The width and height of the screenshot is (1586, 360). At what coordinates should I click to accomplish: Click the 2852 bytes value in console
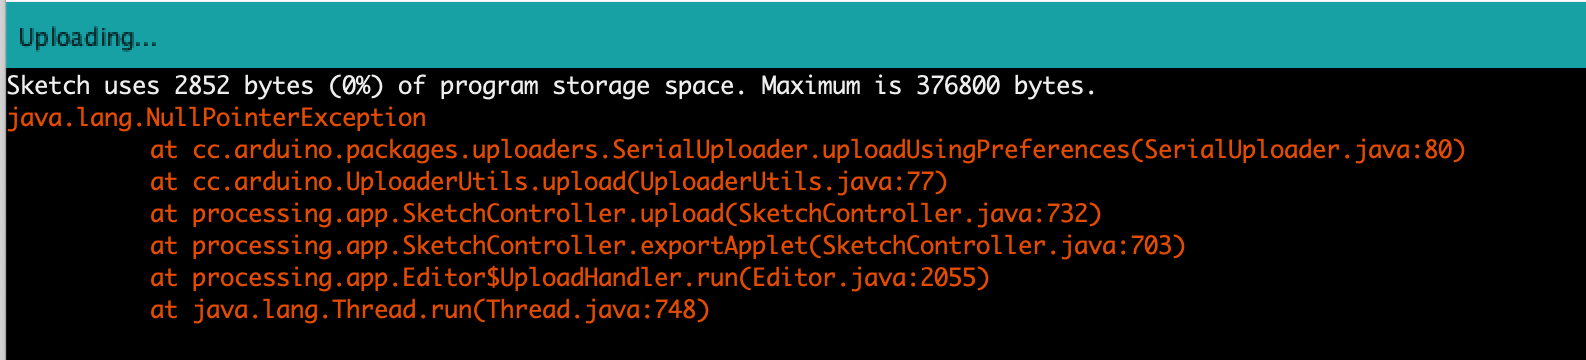[244, 86]
